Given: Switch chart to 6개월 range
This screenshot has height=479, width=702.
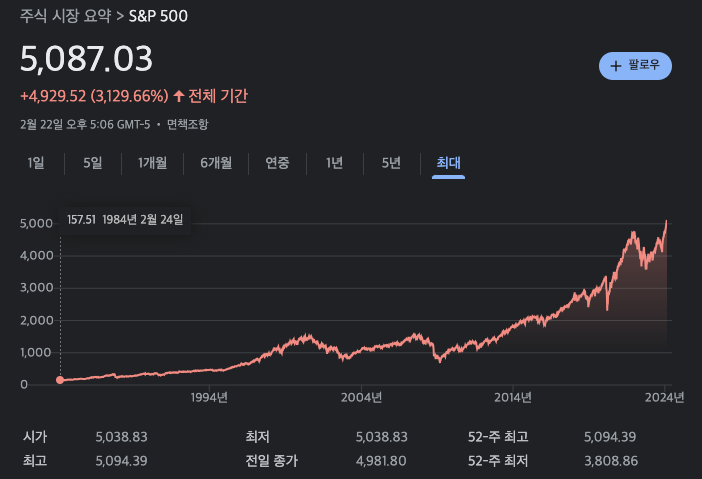Looking at the screenshot, I should tap(216, 163).
